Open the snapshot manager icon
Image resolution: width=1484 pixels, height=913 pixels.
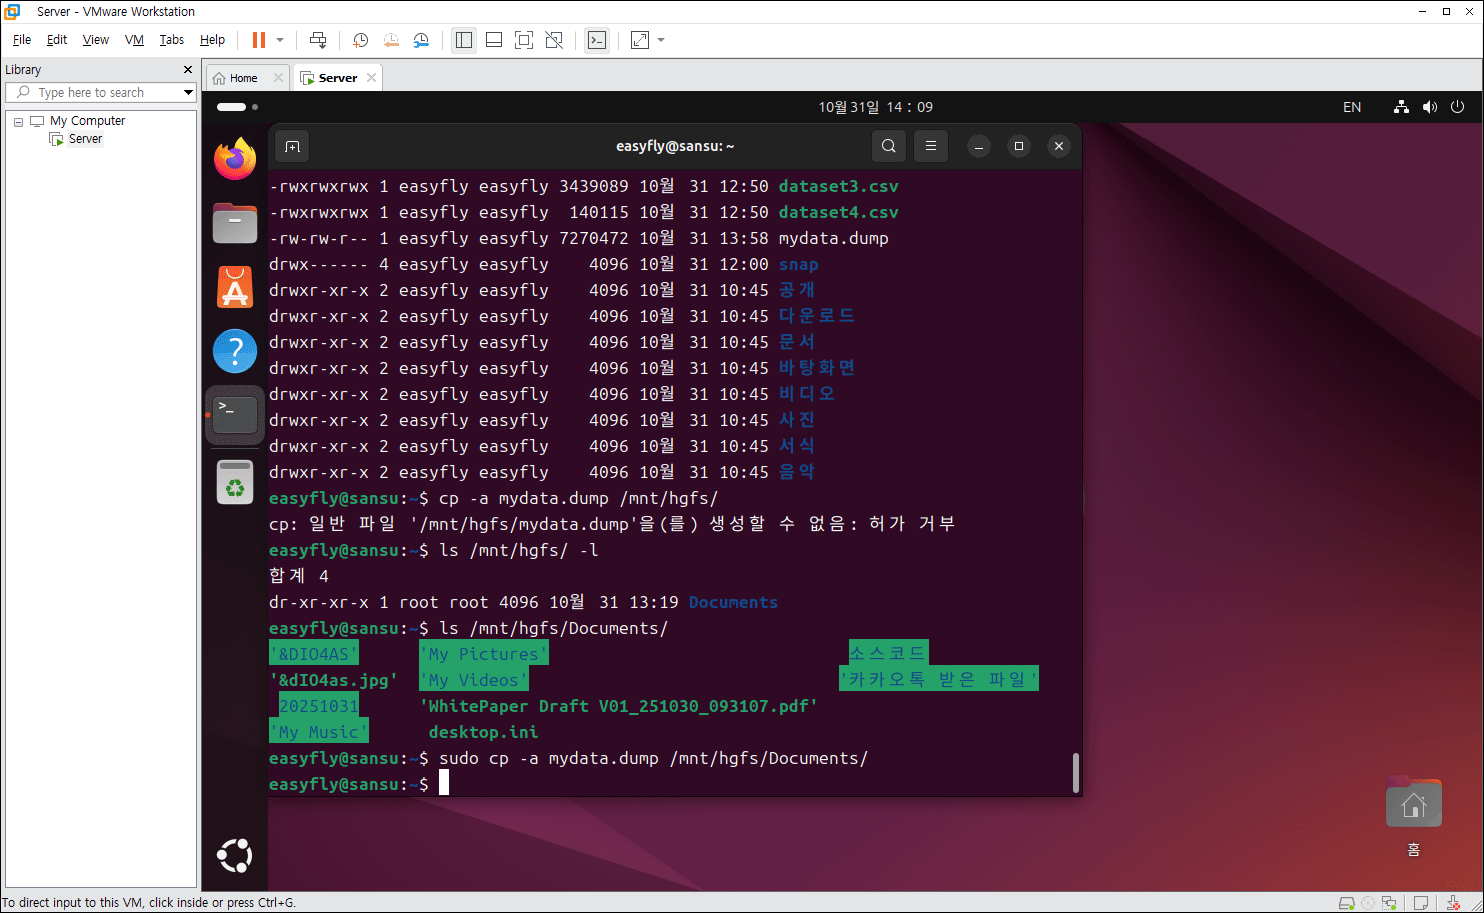tap(421, 40)
